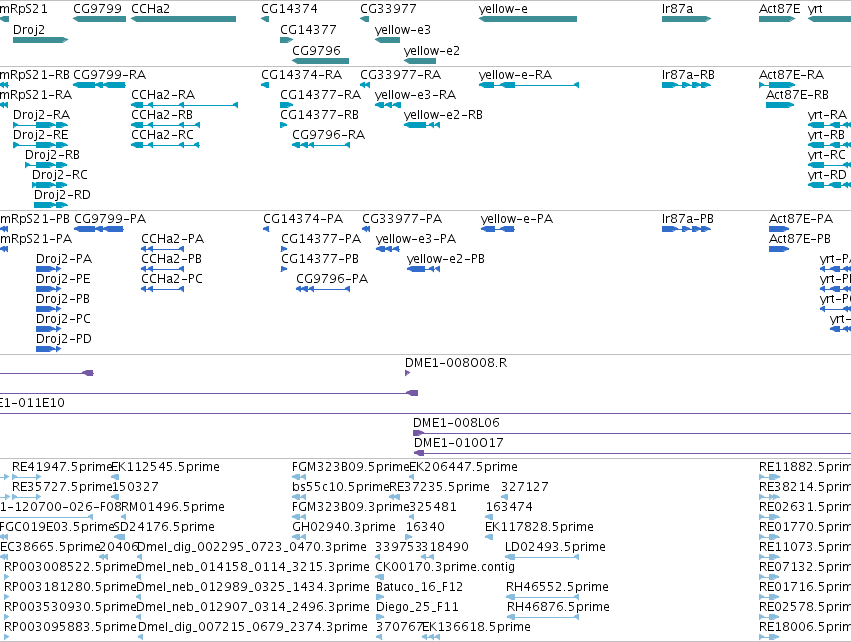This screenshot has width=851, height=642.
Task: Select transcript Droj2-RD
Action: [x=62, y=195]
